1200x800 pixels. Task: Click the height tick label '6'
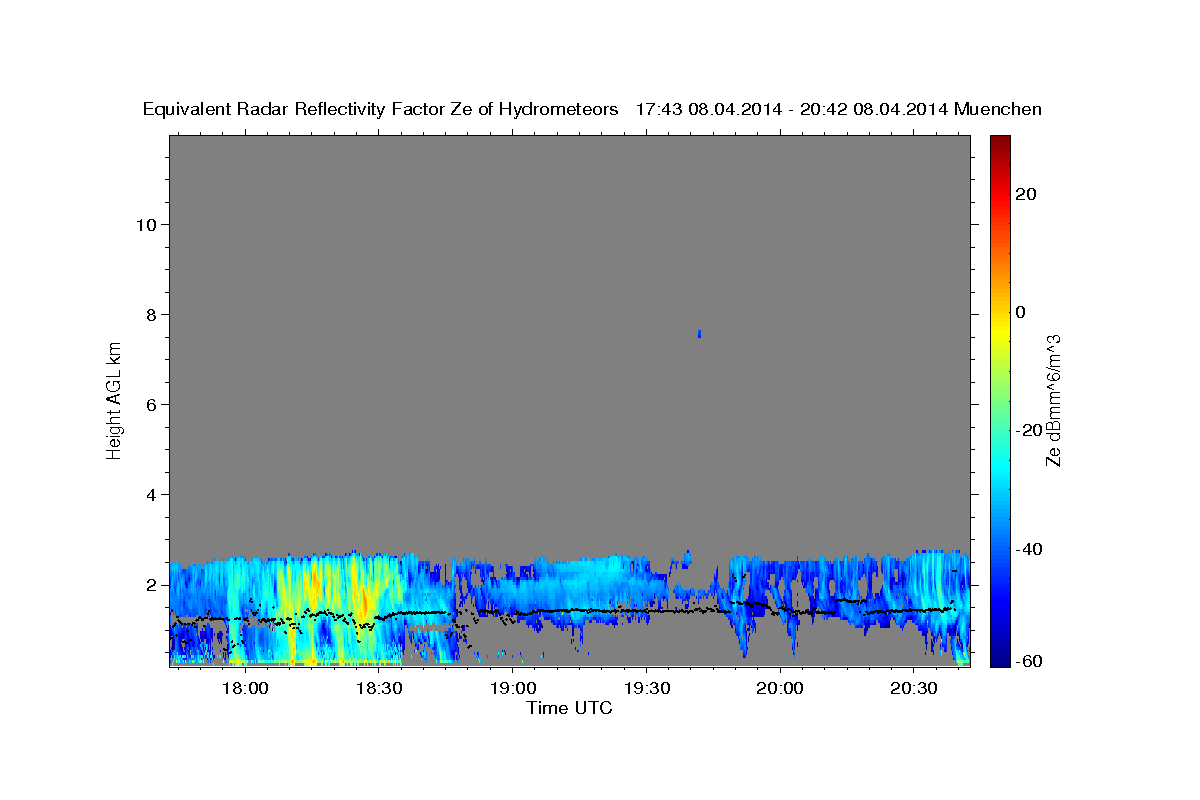coord(150,404)
